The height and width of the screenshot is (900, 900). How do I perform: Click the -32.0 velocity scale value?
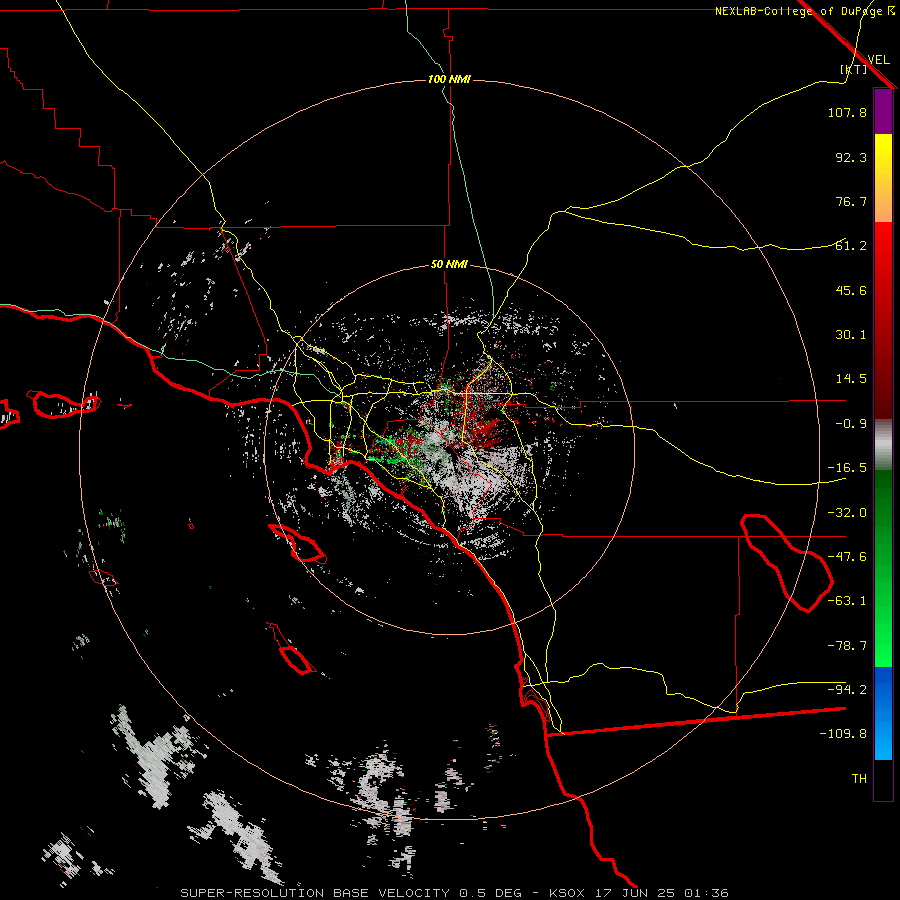847,513
